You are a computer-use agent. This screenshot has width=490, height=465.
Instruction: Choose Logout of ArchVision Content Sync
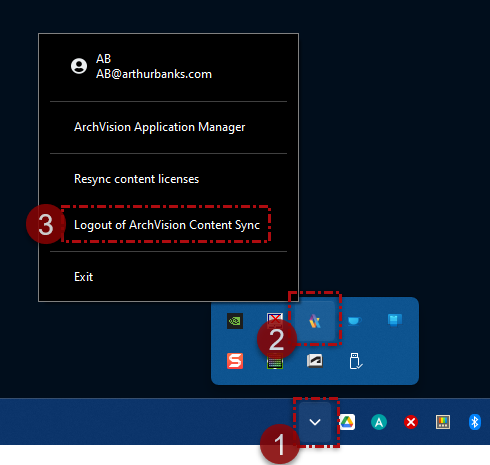tap(167, 225)
